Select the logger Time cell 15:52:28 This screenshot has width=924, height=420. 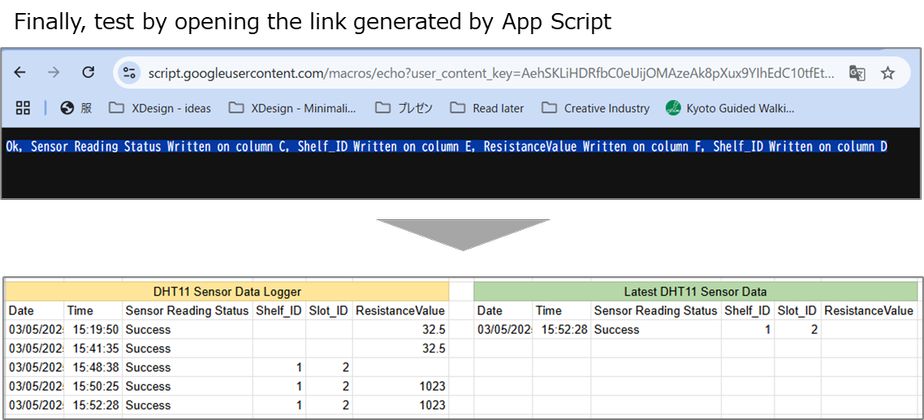tap(93, 405)
